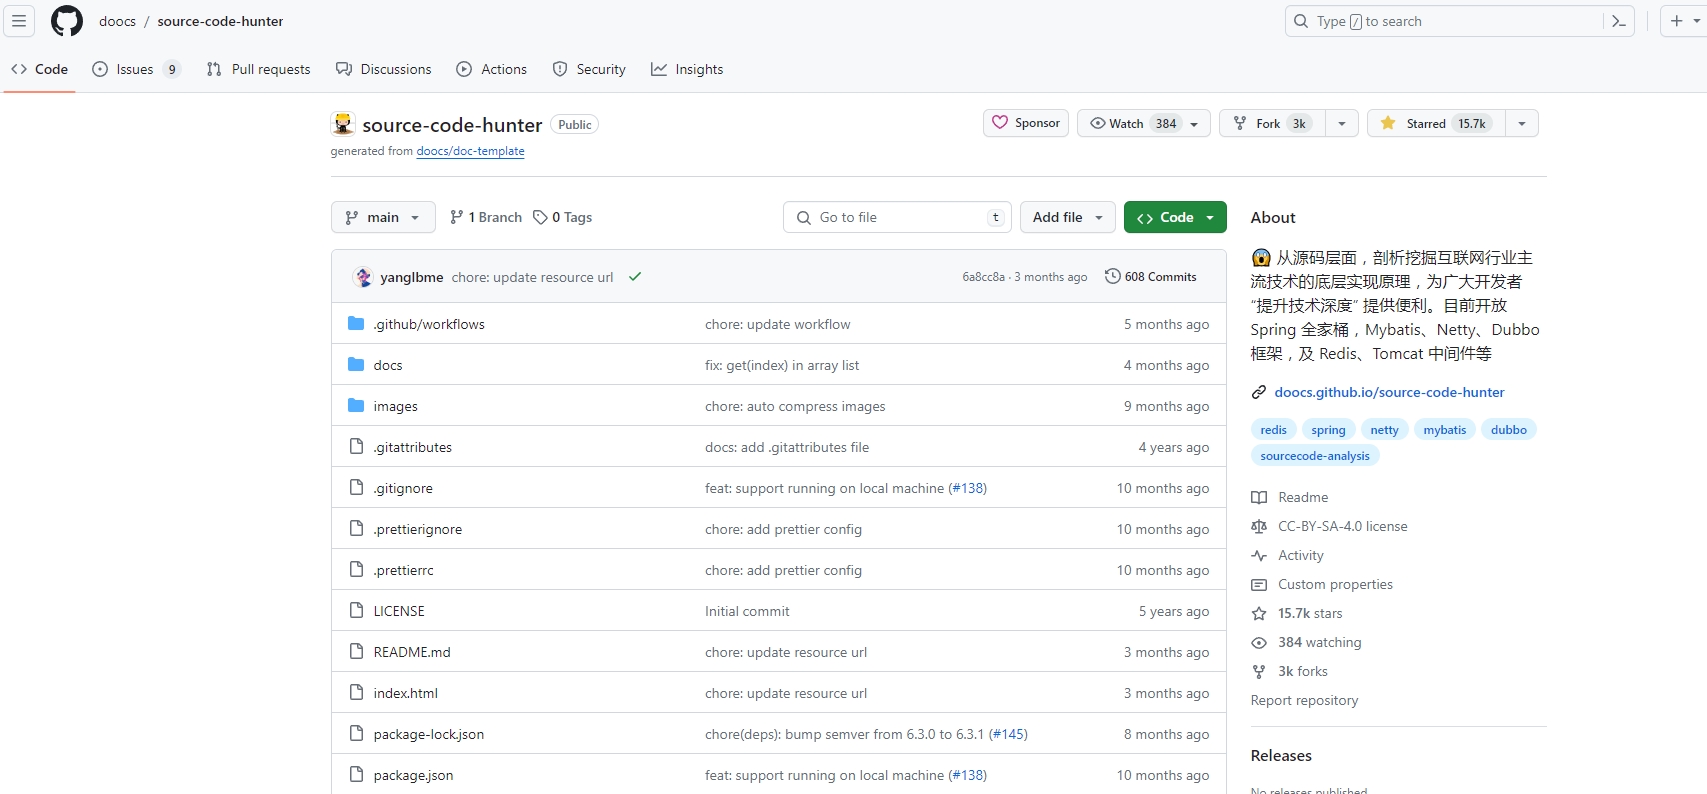Image resolution: width=1707 pixels, height=794 pixels.
Task: Open 'fix: get(index) in array list' commit
Action: pos(782,365)
